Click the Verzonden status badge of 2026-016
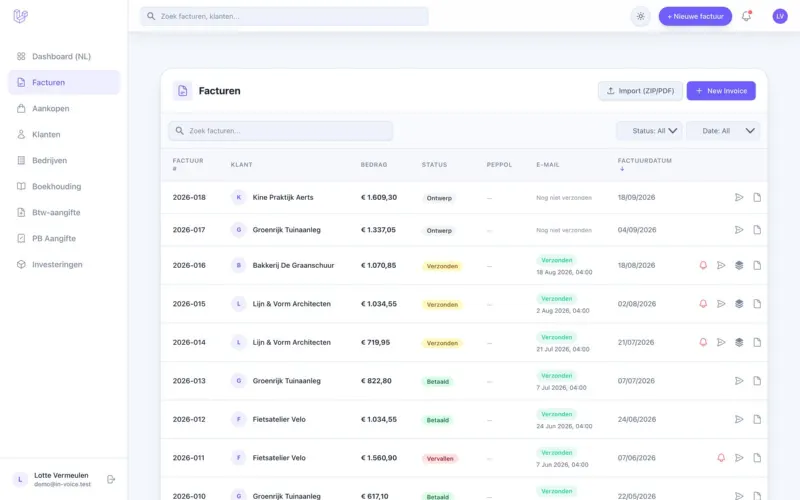The image size is (800, 500). tap(442, 266)
